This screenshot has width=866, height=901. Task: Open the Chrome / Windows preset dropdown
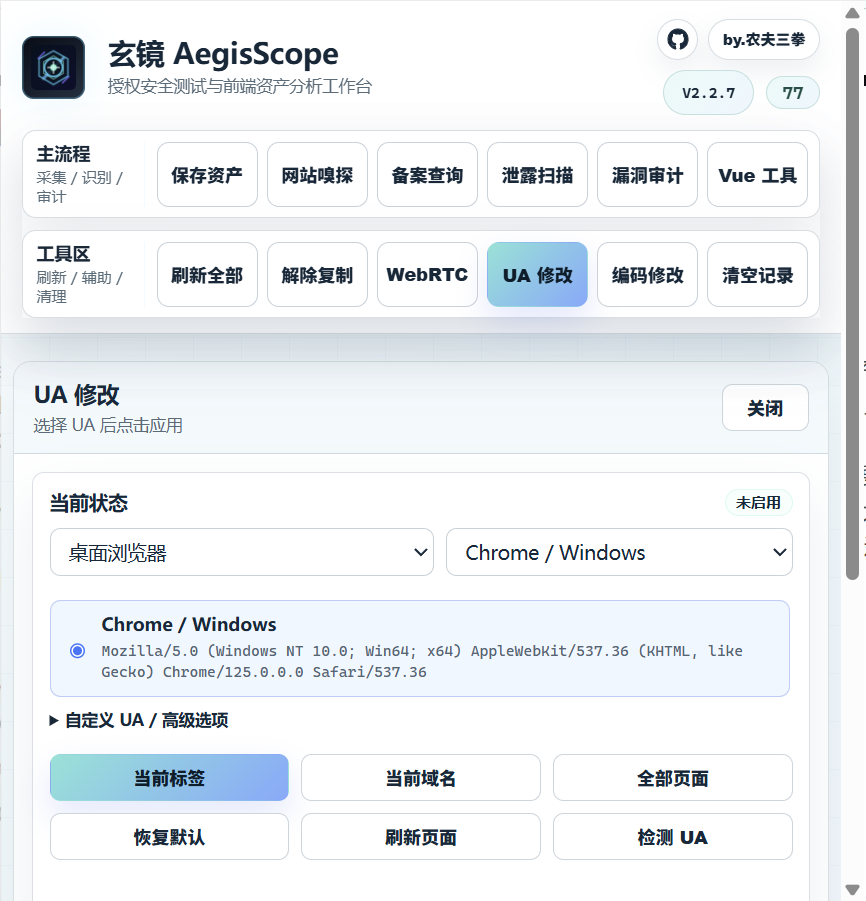(619, 552)
